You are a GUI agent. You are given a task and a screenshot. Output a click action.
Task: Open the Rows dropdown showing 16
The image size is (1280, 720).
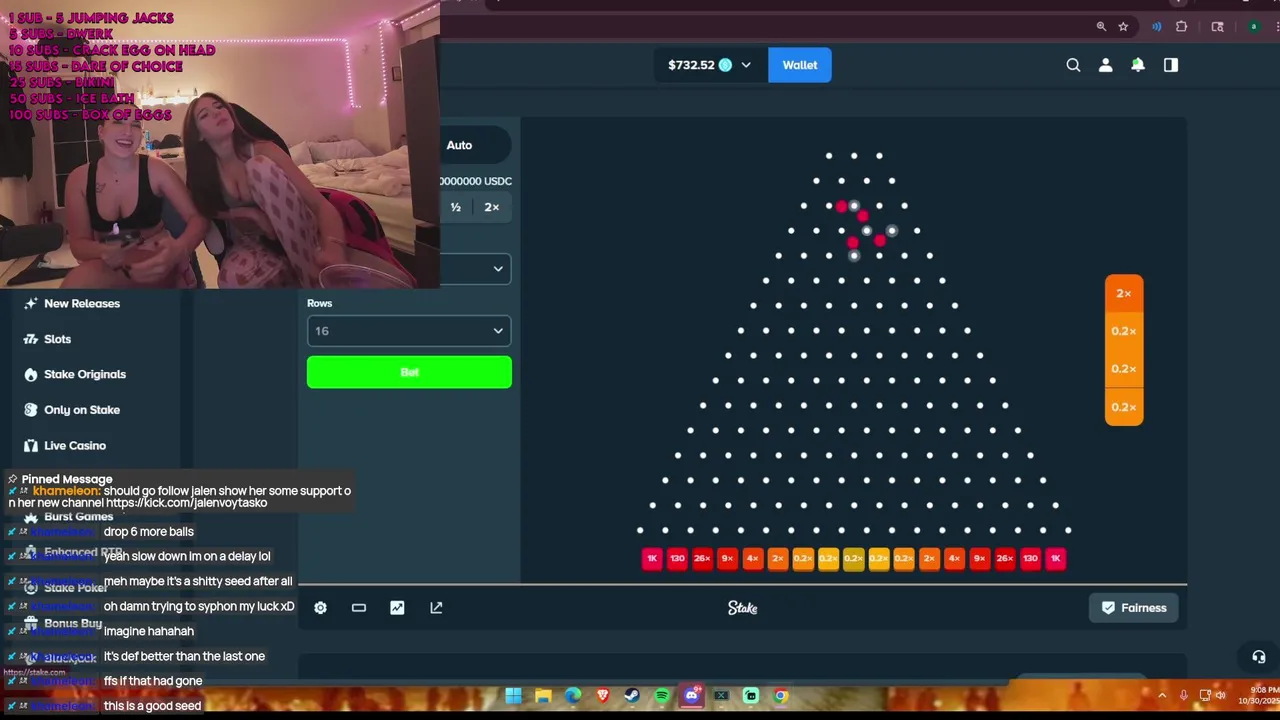[409, 331]
